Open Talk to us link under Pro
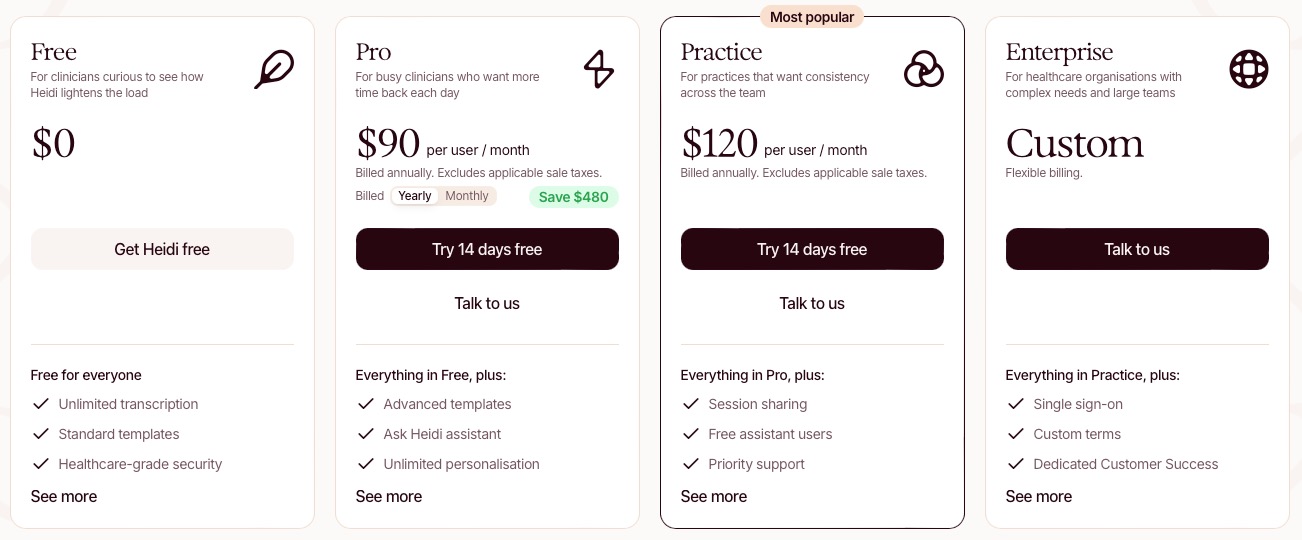This screenshot has height=540, width=1302. point(487,303)
